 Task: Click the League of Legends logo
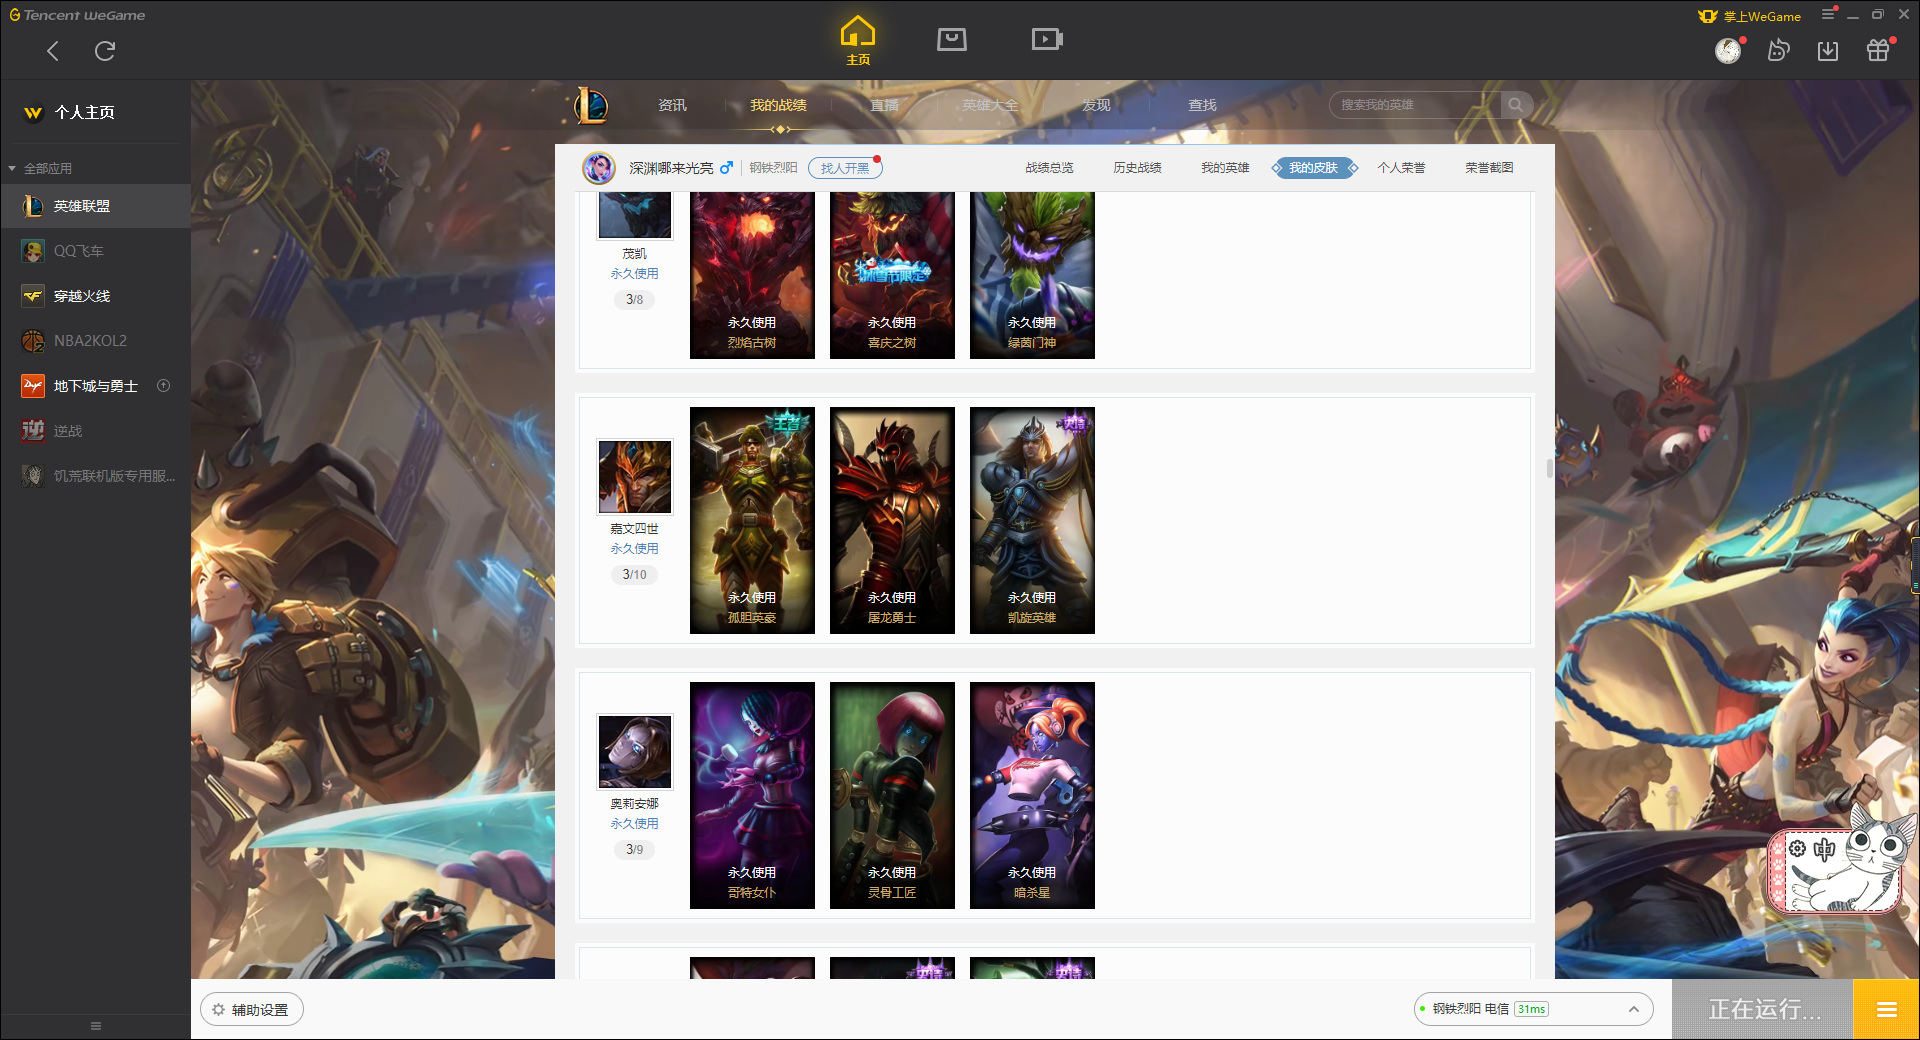(590, 105)
